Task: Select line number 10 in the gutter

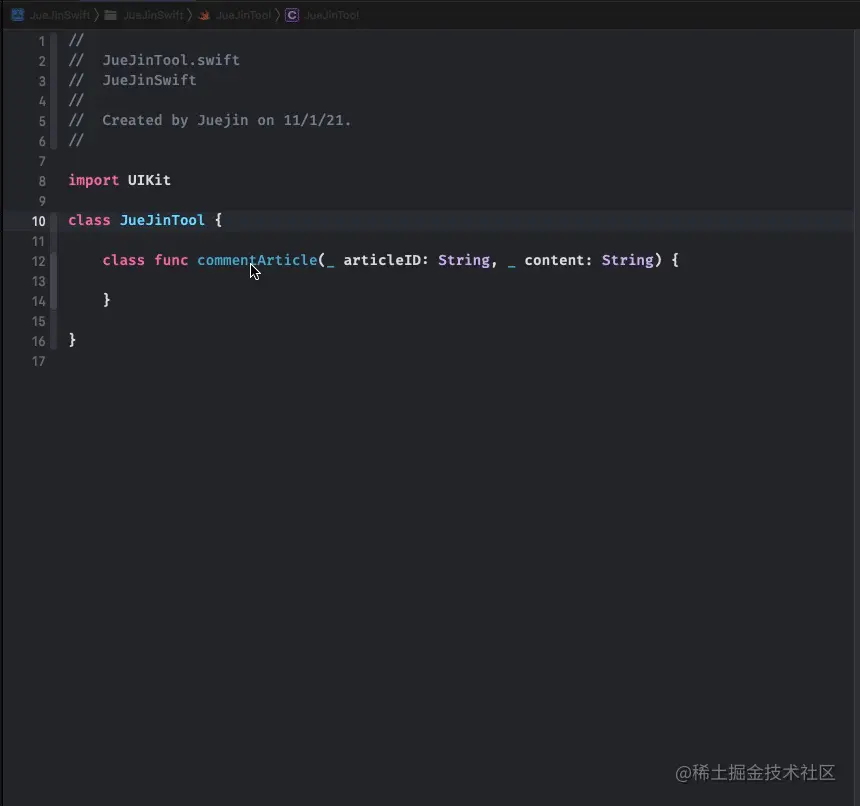Action: click(38, 220)
